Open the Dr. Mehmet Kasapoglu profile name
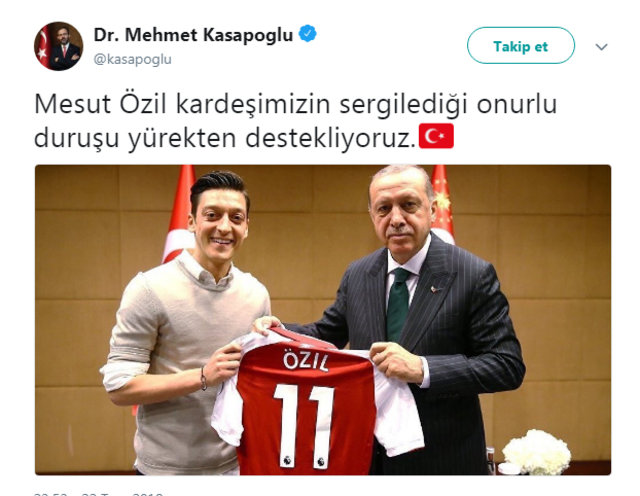 pos(193,35)
